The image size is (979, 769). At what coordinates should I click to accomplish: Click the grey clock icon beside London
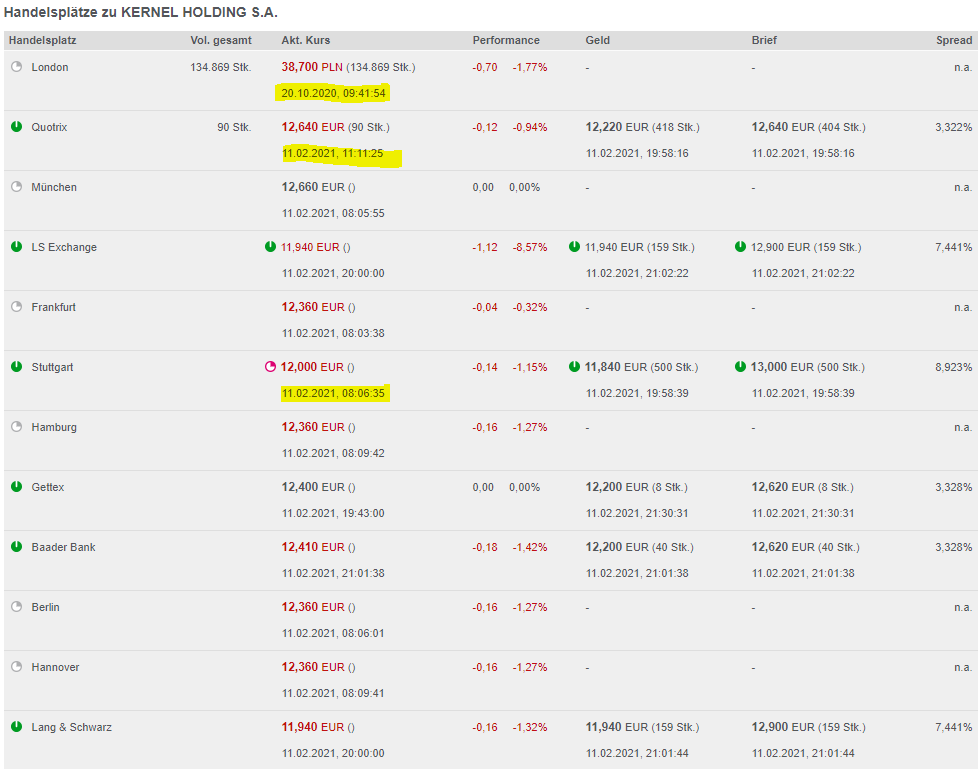point(17,66)
